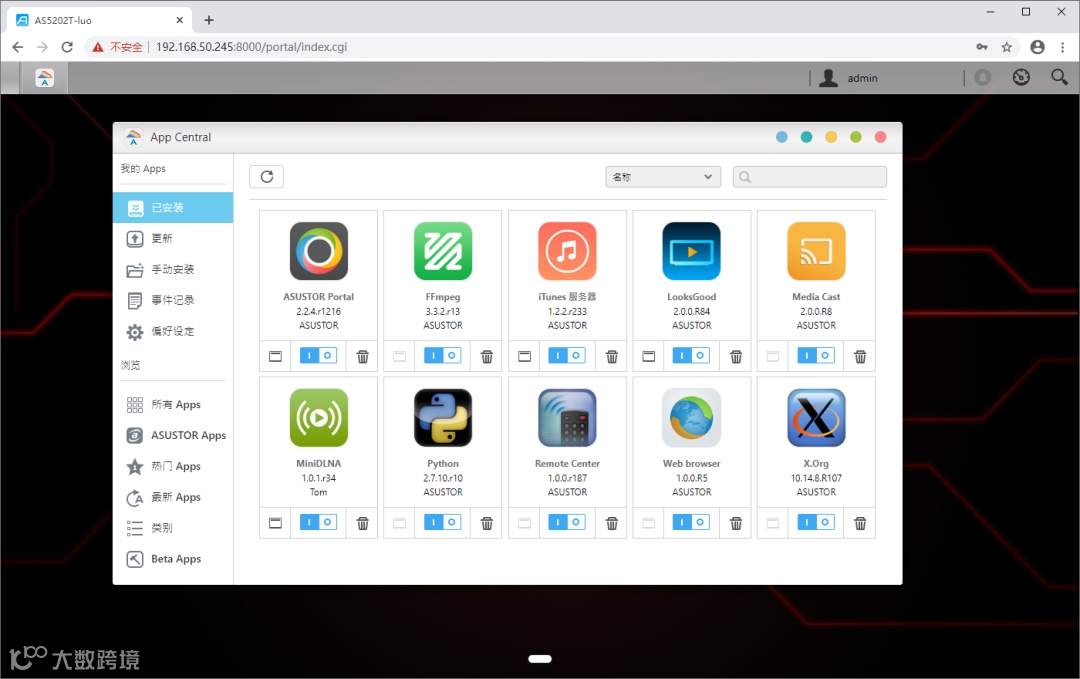Disable the iTunes server switch
Screen dimensions: 1080x679
[x=567, y=355]
